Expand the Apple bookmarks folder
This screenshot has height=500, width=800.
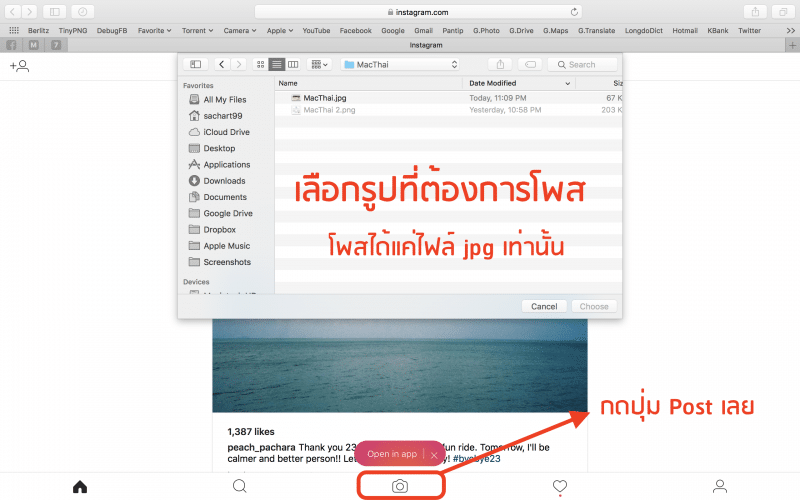280,31
